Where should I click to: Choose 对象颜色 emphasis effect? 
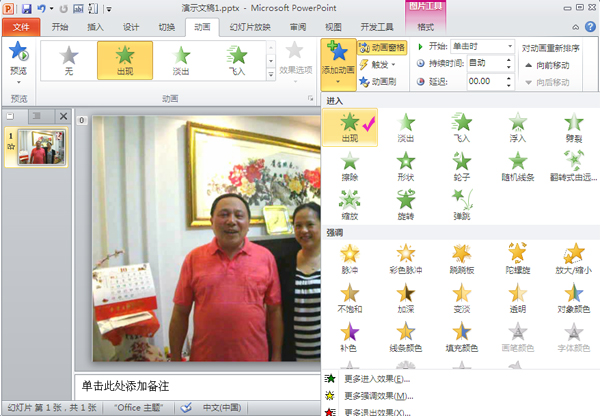click(574, 298)
